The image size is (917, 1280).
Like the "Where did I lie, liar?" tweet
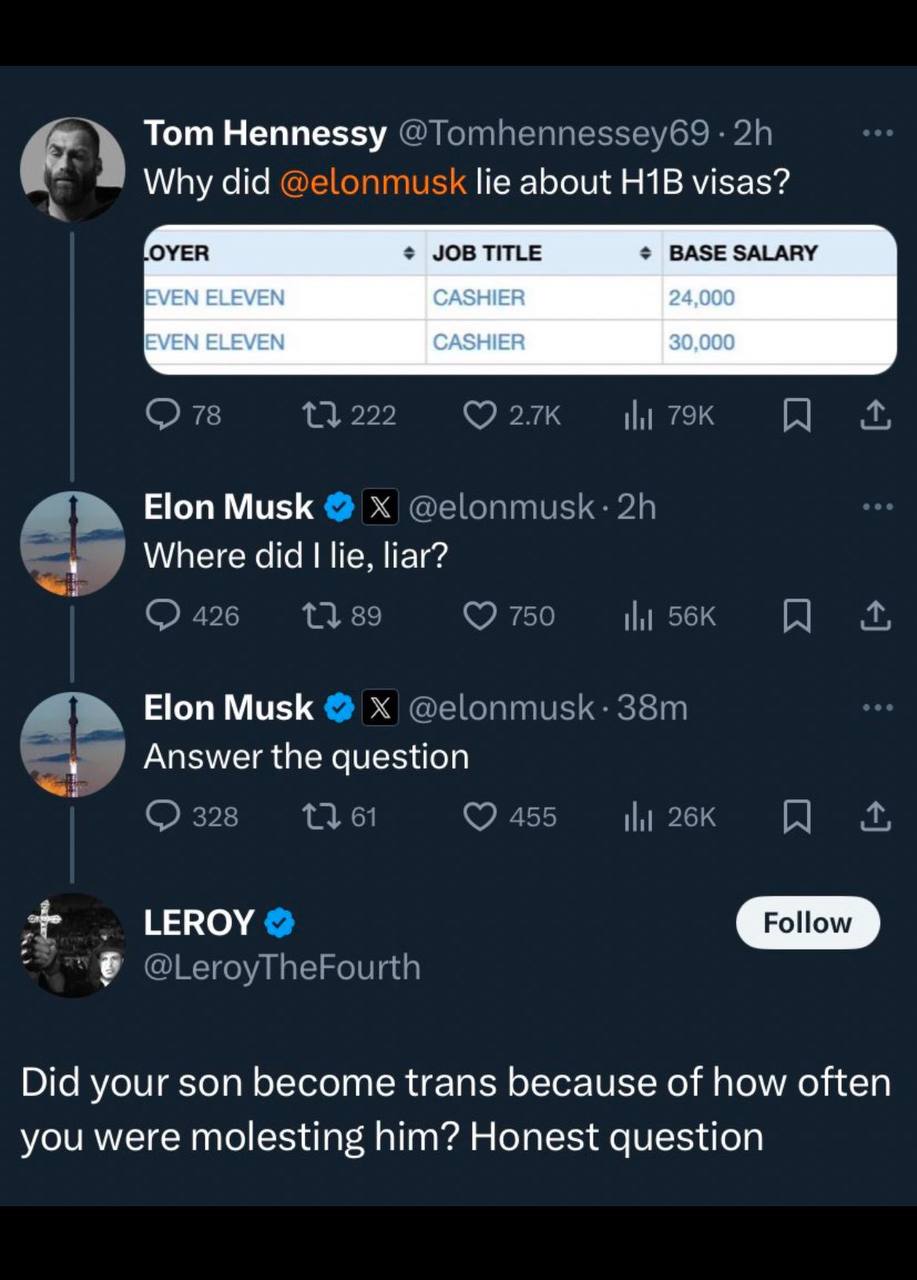pyautogui.click(x=481, y=616)
